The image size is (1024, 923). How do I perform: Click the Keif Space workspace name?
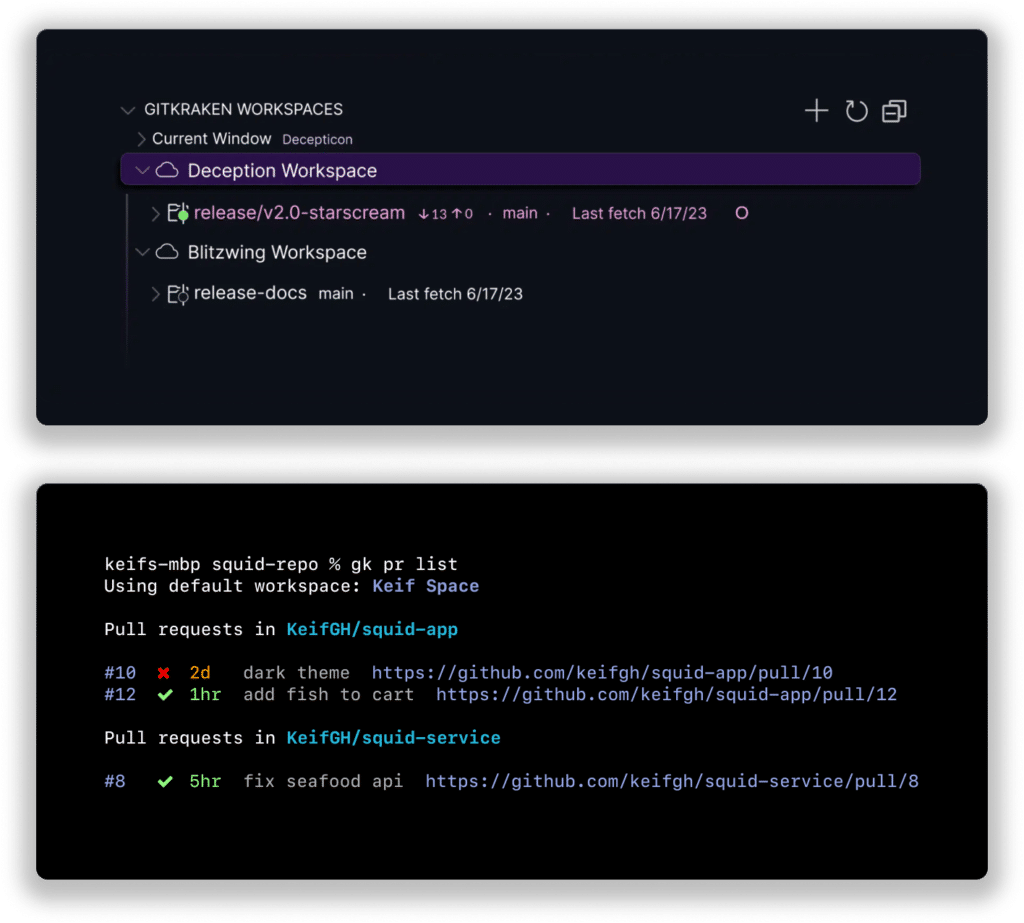tap(426, 586)
